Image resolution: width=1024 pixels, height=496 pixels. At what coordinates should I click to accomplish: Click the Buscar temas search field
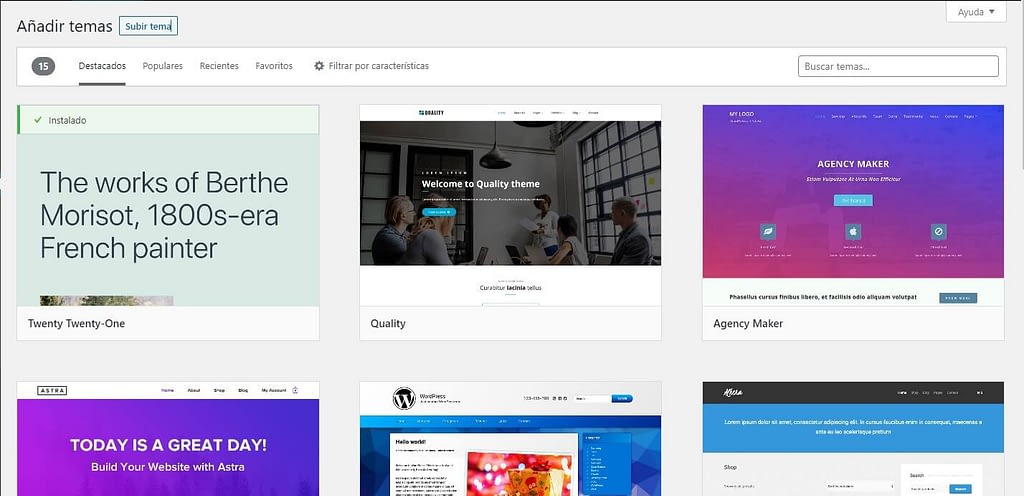click(898, 66)
